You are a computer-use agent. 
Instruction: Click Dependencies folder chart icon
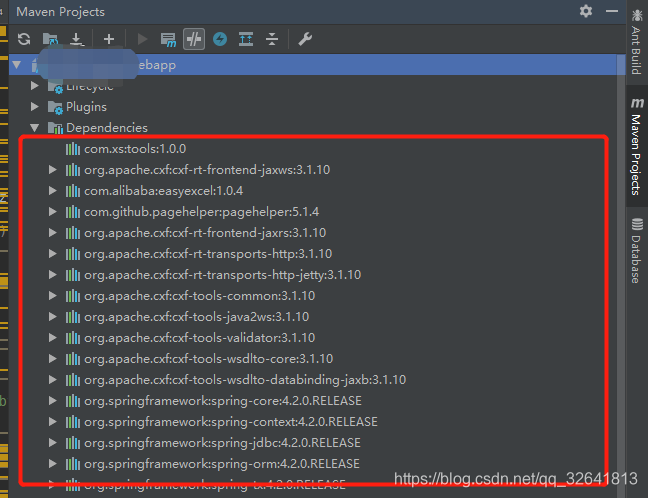55,129
